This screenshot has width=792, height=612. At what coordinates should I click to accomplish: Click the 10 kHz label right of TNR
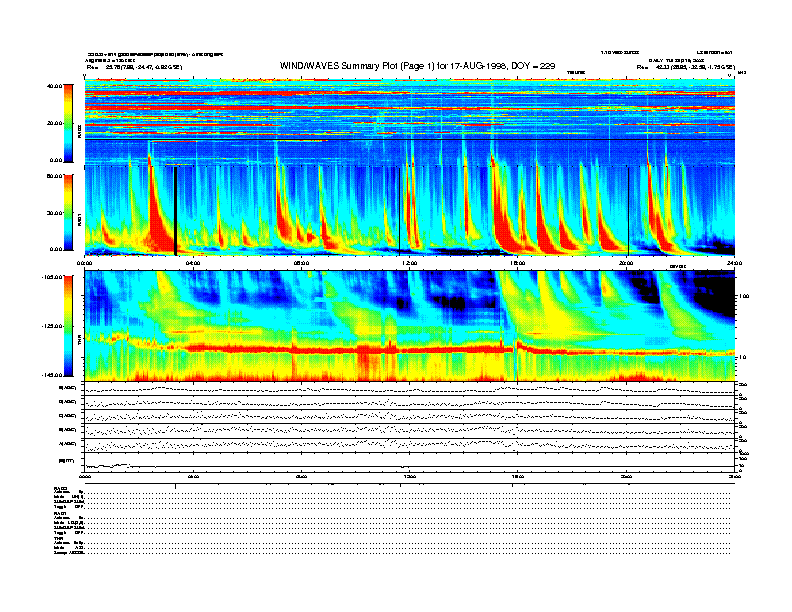point(742,357)
